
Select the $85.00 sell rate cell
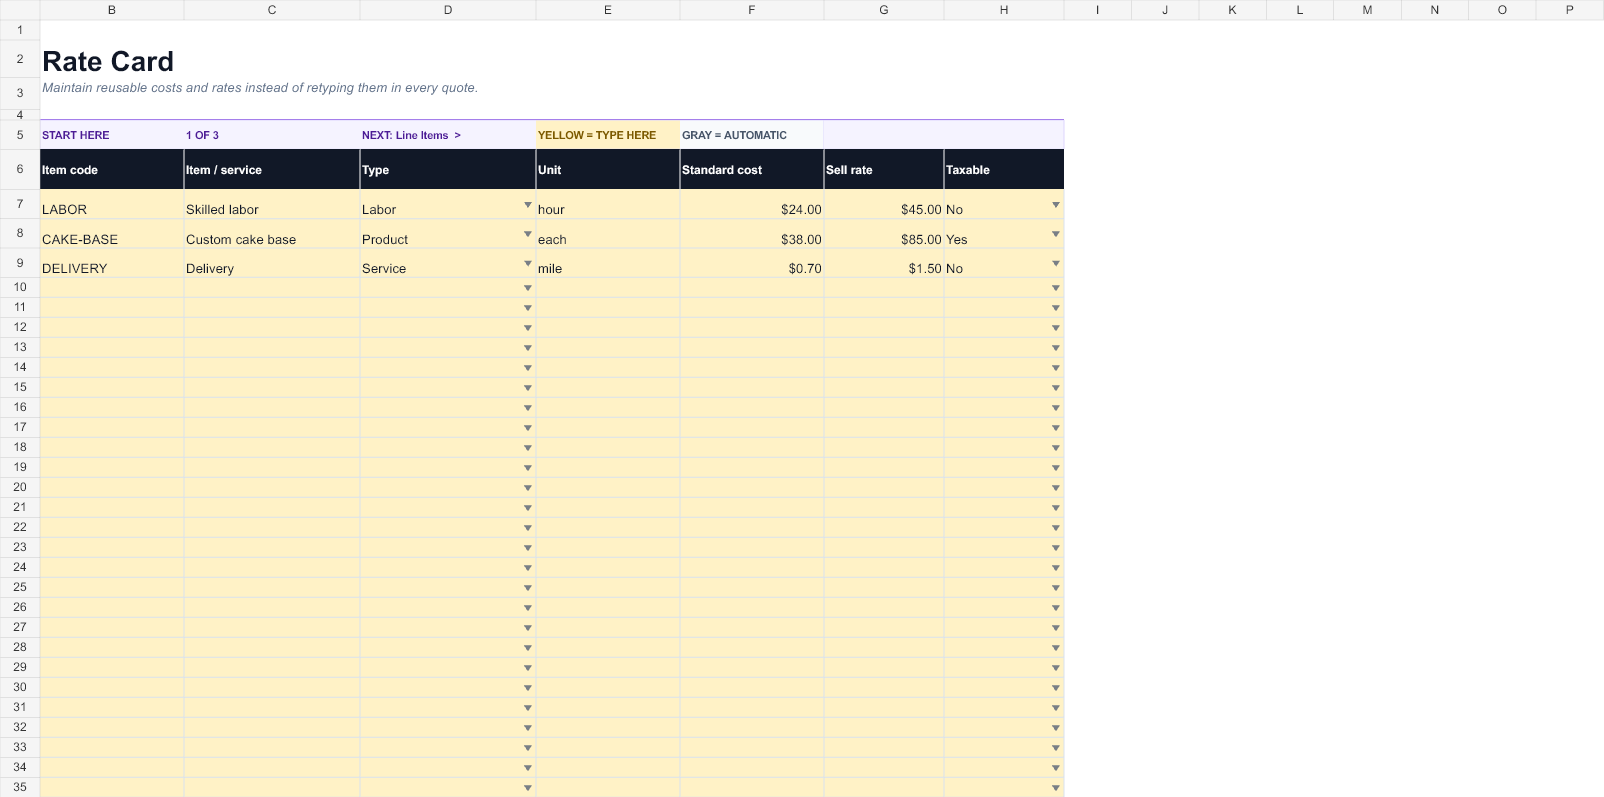(884, 234)
